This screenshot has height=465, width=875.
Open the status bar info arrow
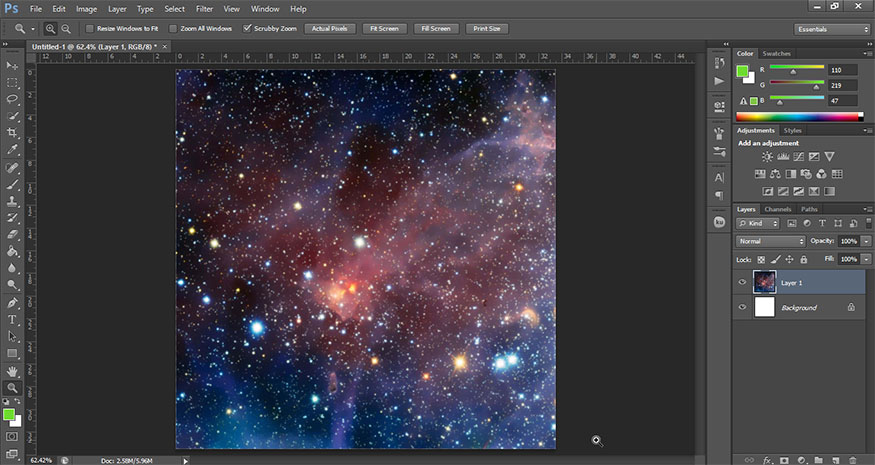185,461
